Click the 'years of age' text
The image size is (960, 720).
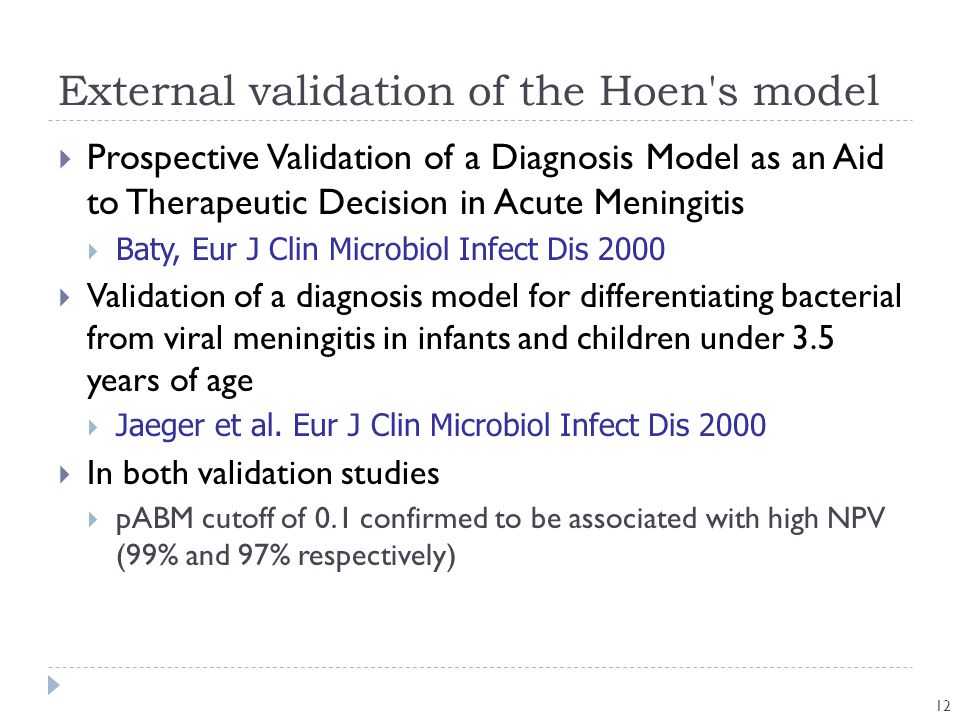click(x=170, y=382)
